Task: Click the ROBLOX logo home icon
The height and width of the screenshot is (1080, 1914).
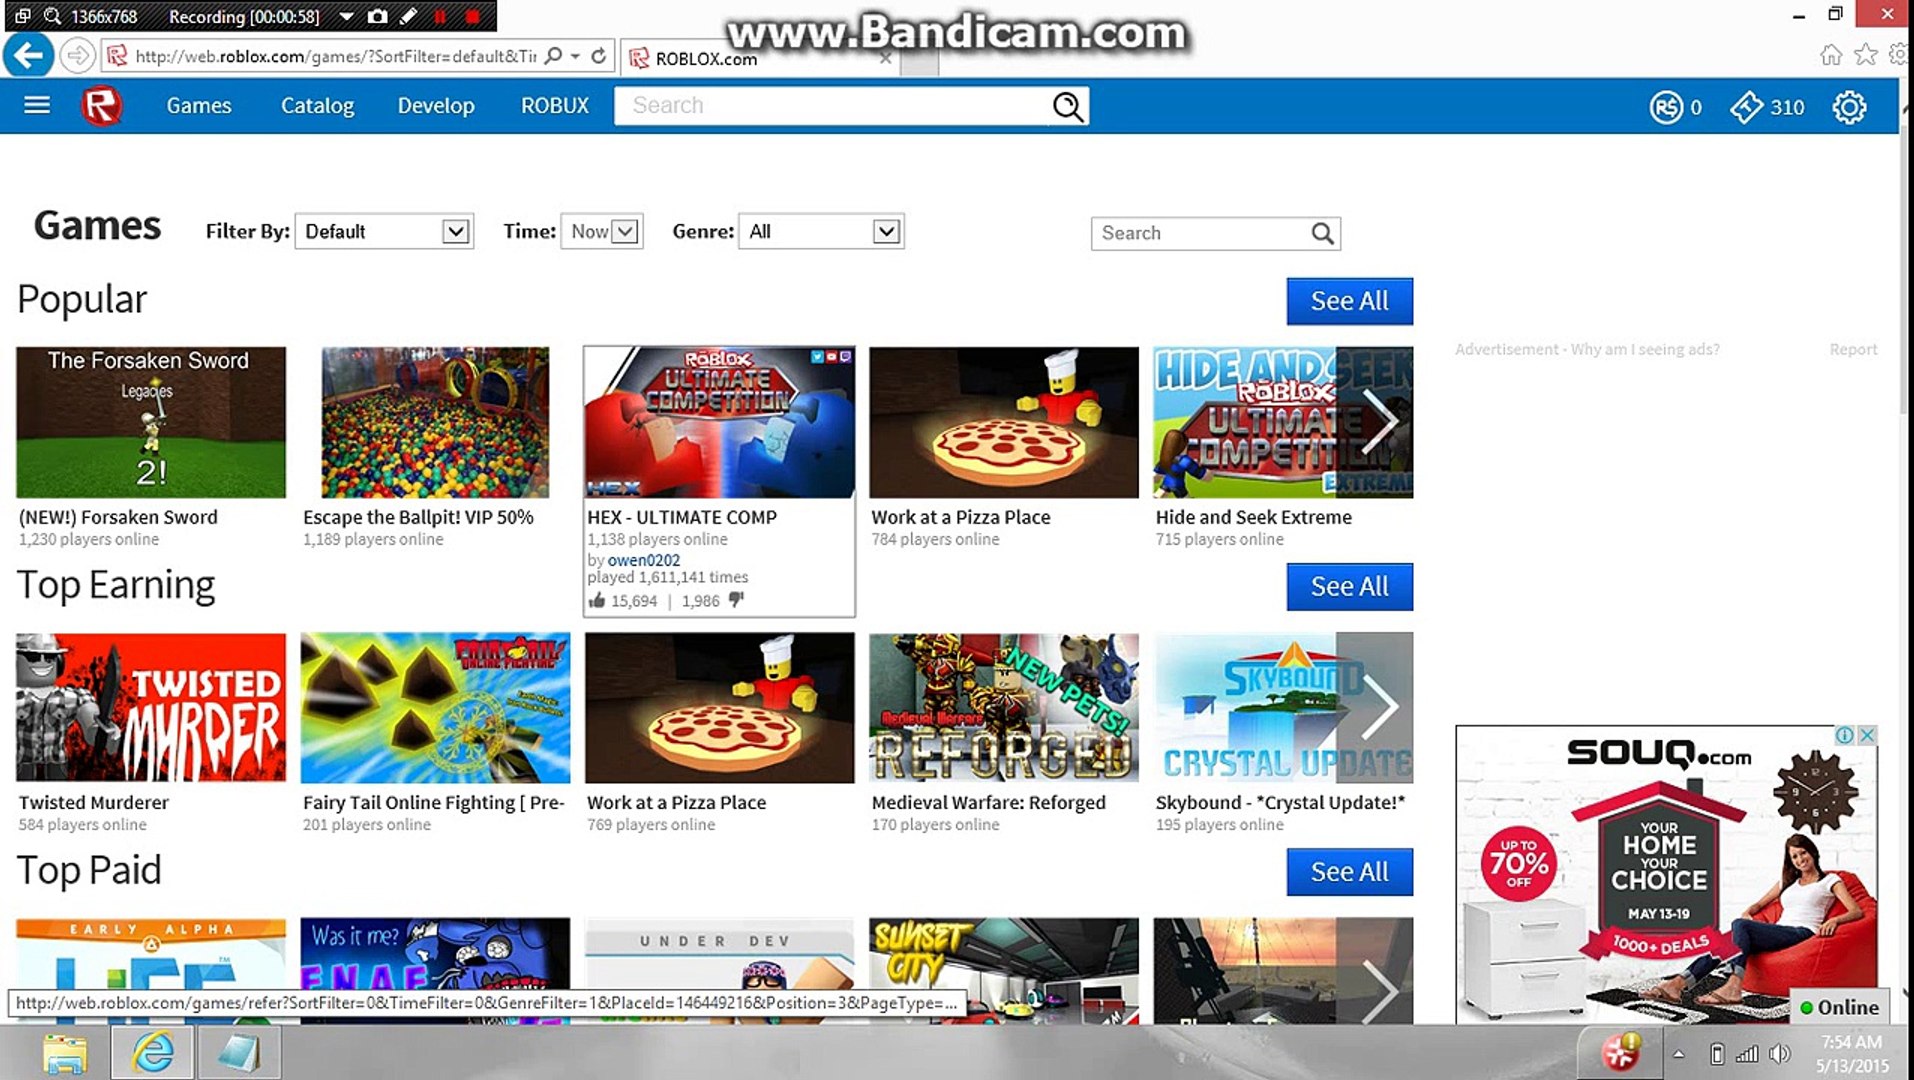Action: tap(101, 106)
